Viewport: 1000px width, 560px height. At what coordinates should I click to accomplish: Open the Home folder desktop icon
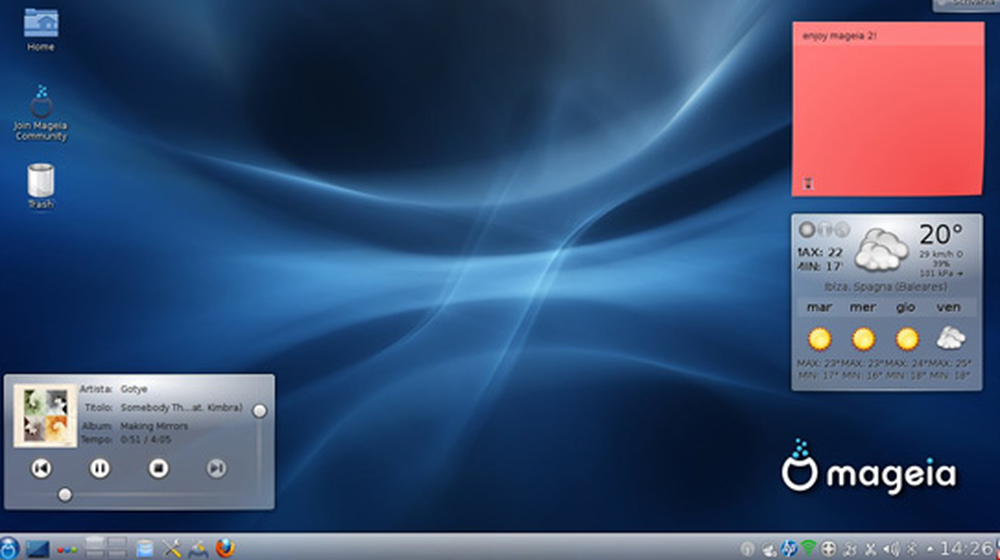[x=41, y=30]
